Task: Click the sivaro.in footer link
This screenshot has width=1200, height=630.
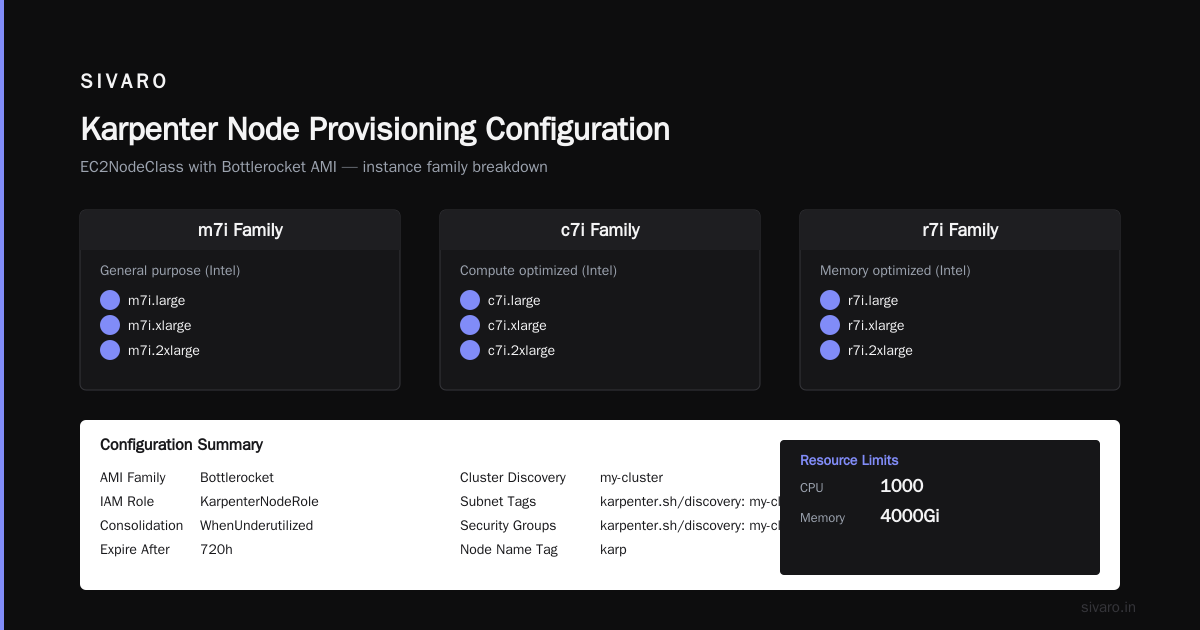Action: [1108, 607]
